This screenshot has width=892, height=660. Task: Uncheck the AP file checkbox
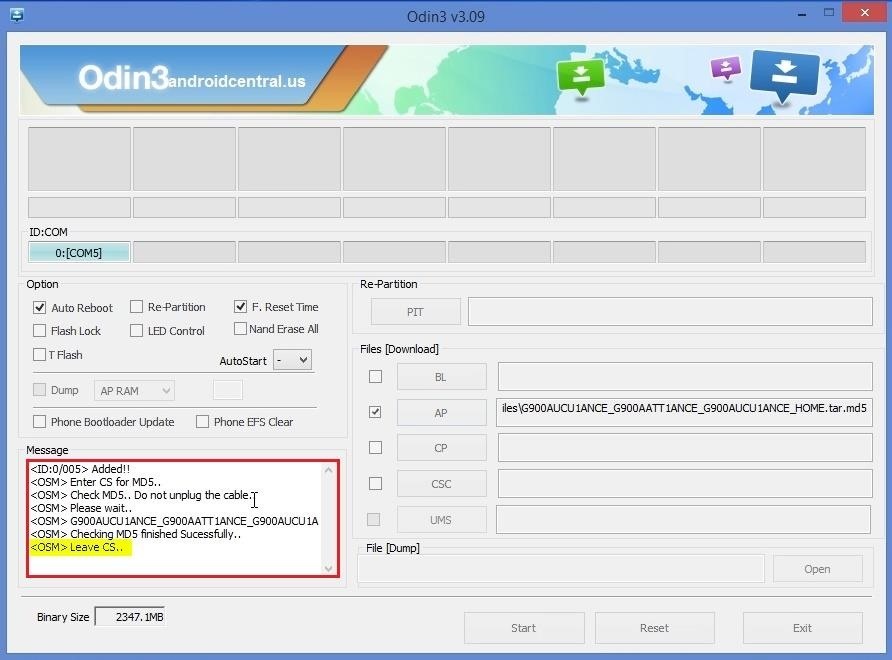[x=375, y=412]
